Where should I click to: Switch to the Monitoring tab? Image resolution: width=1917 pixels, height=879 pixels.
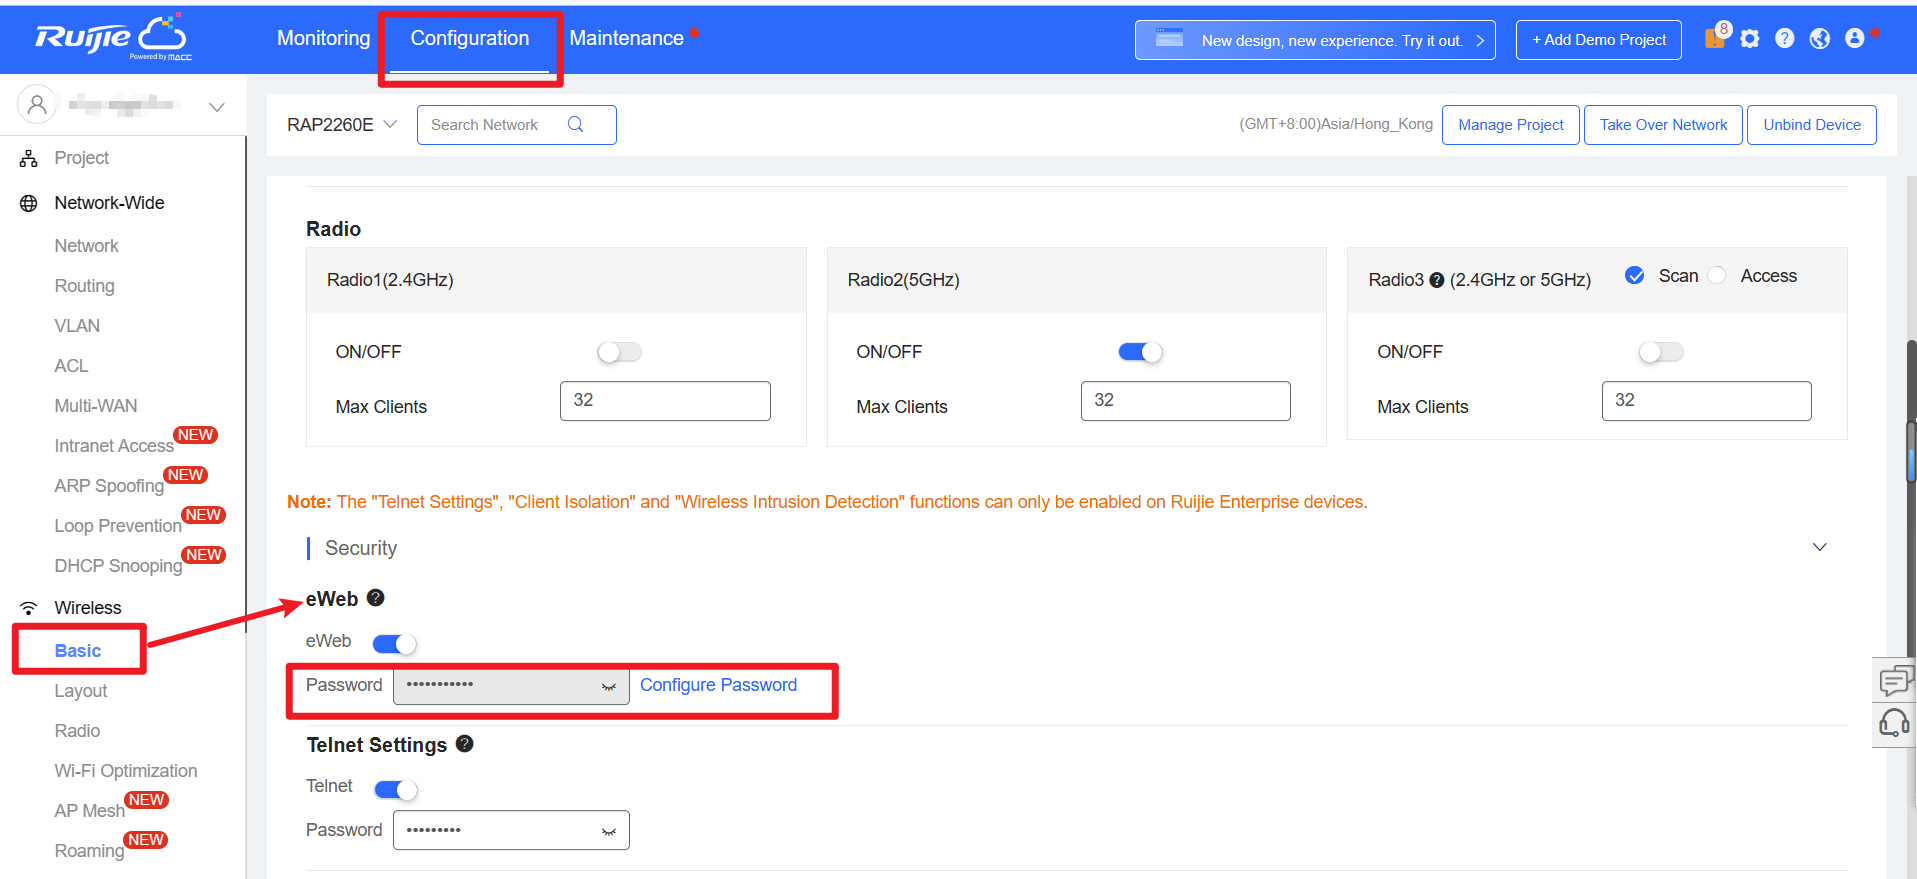[323, 39]
